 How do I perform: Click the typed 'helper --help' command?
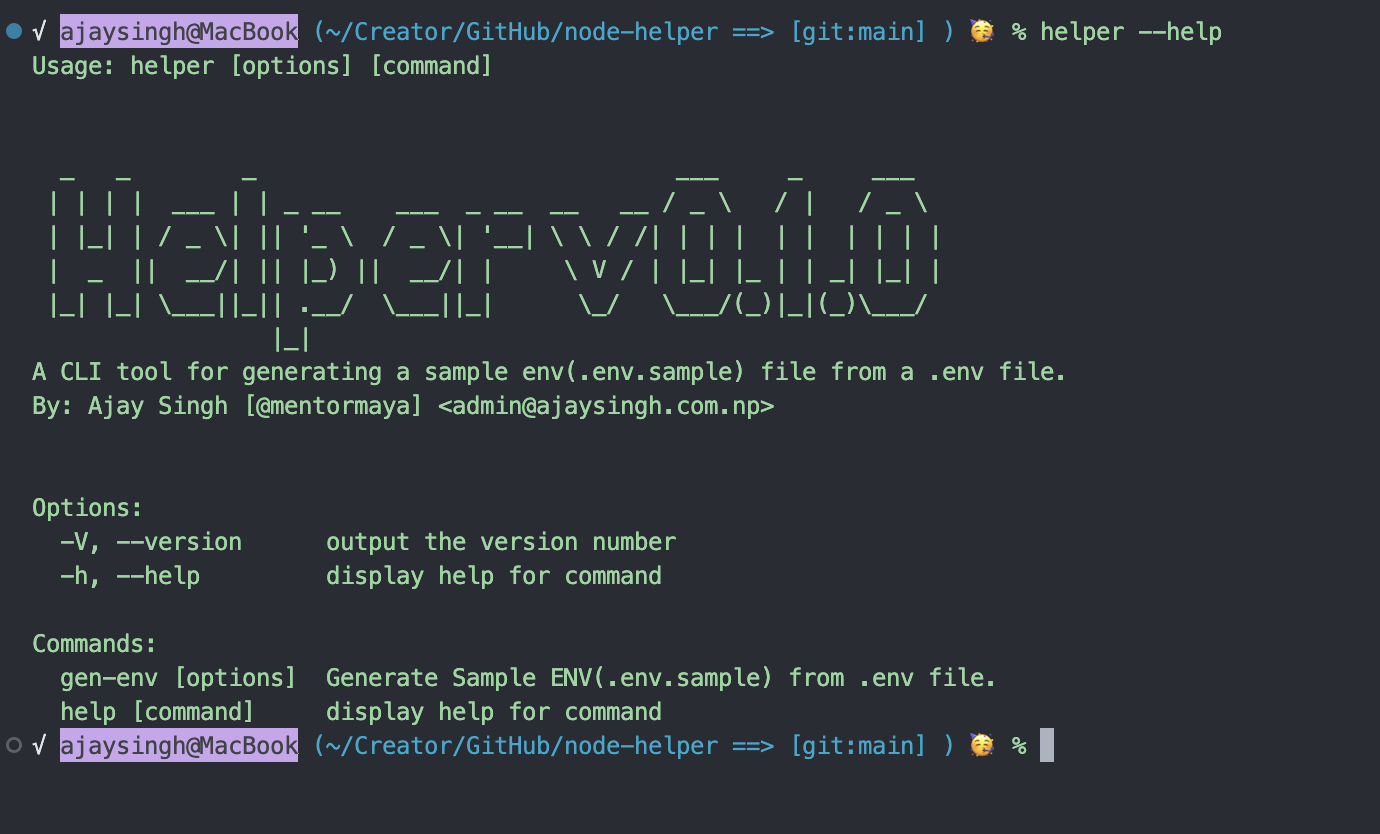pos(1131,32)
